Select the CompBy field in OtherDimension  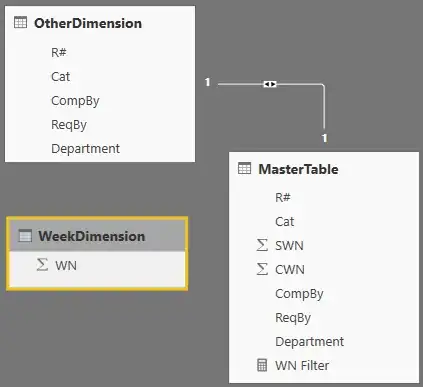tap(75, 101)
